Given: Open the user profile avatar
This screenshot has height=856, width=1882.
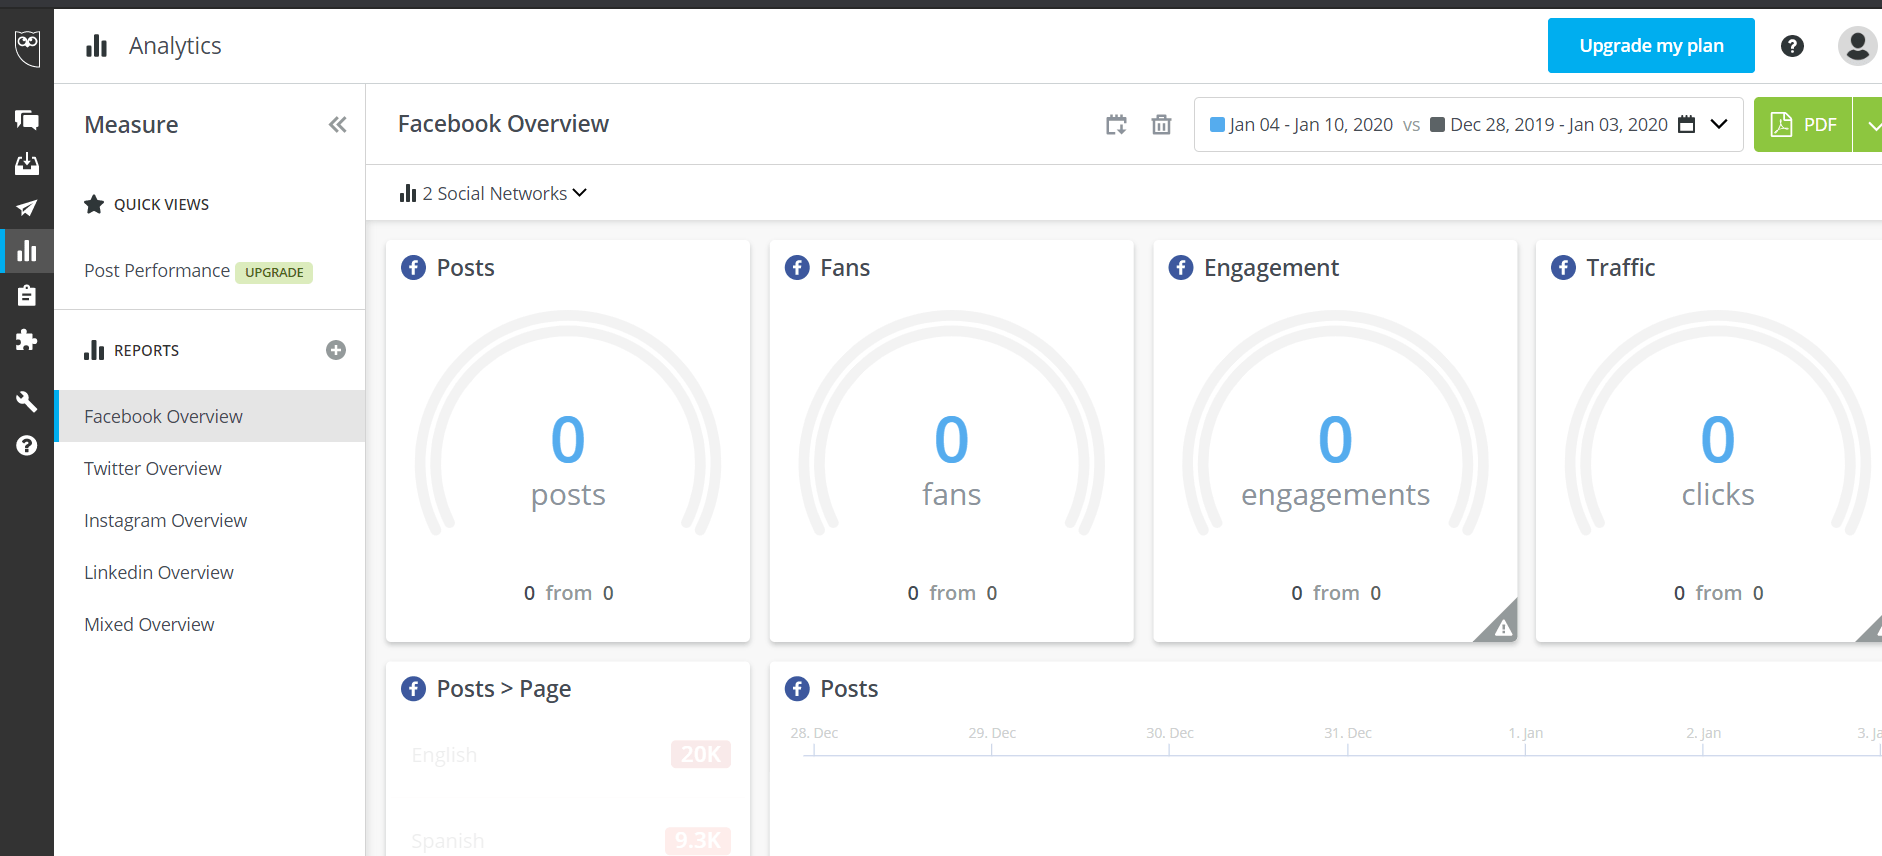Looking at the screenshot, I should (1857, 46).
